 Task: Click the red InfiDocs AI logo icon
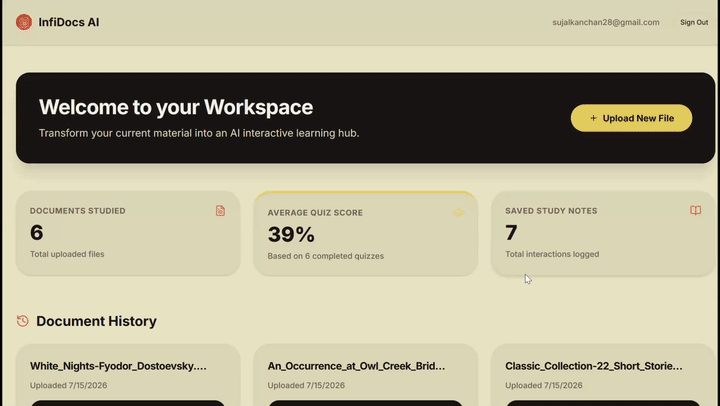[24, 22]
